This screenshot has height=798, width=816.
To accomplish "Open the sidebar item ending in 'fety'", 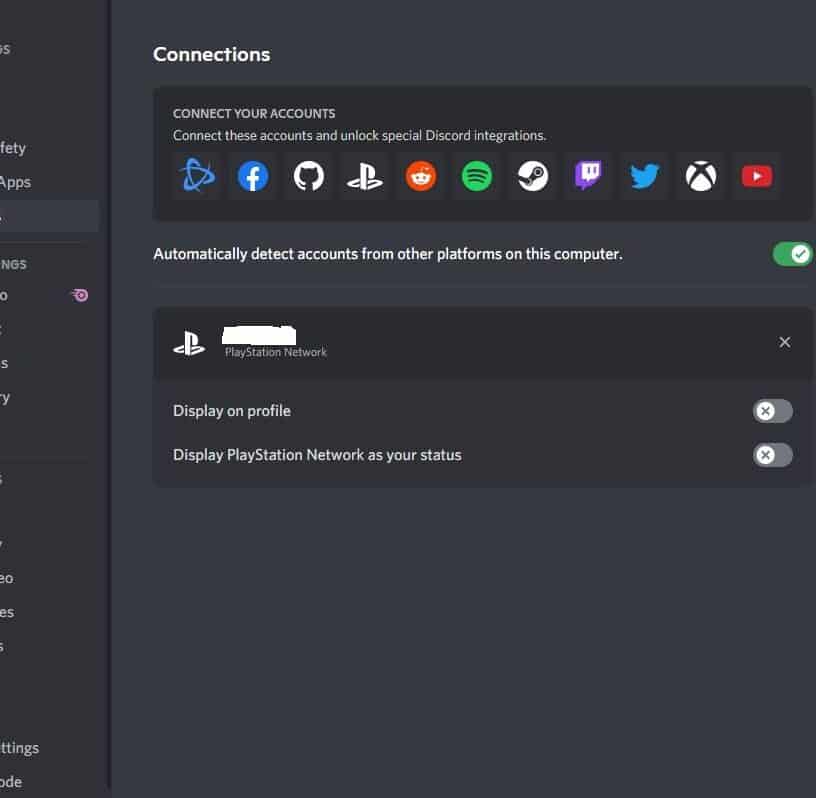I will pyautogui.click(x=13, y=148).
